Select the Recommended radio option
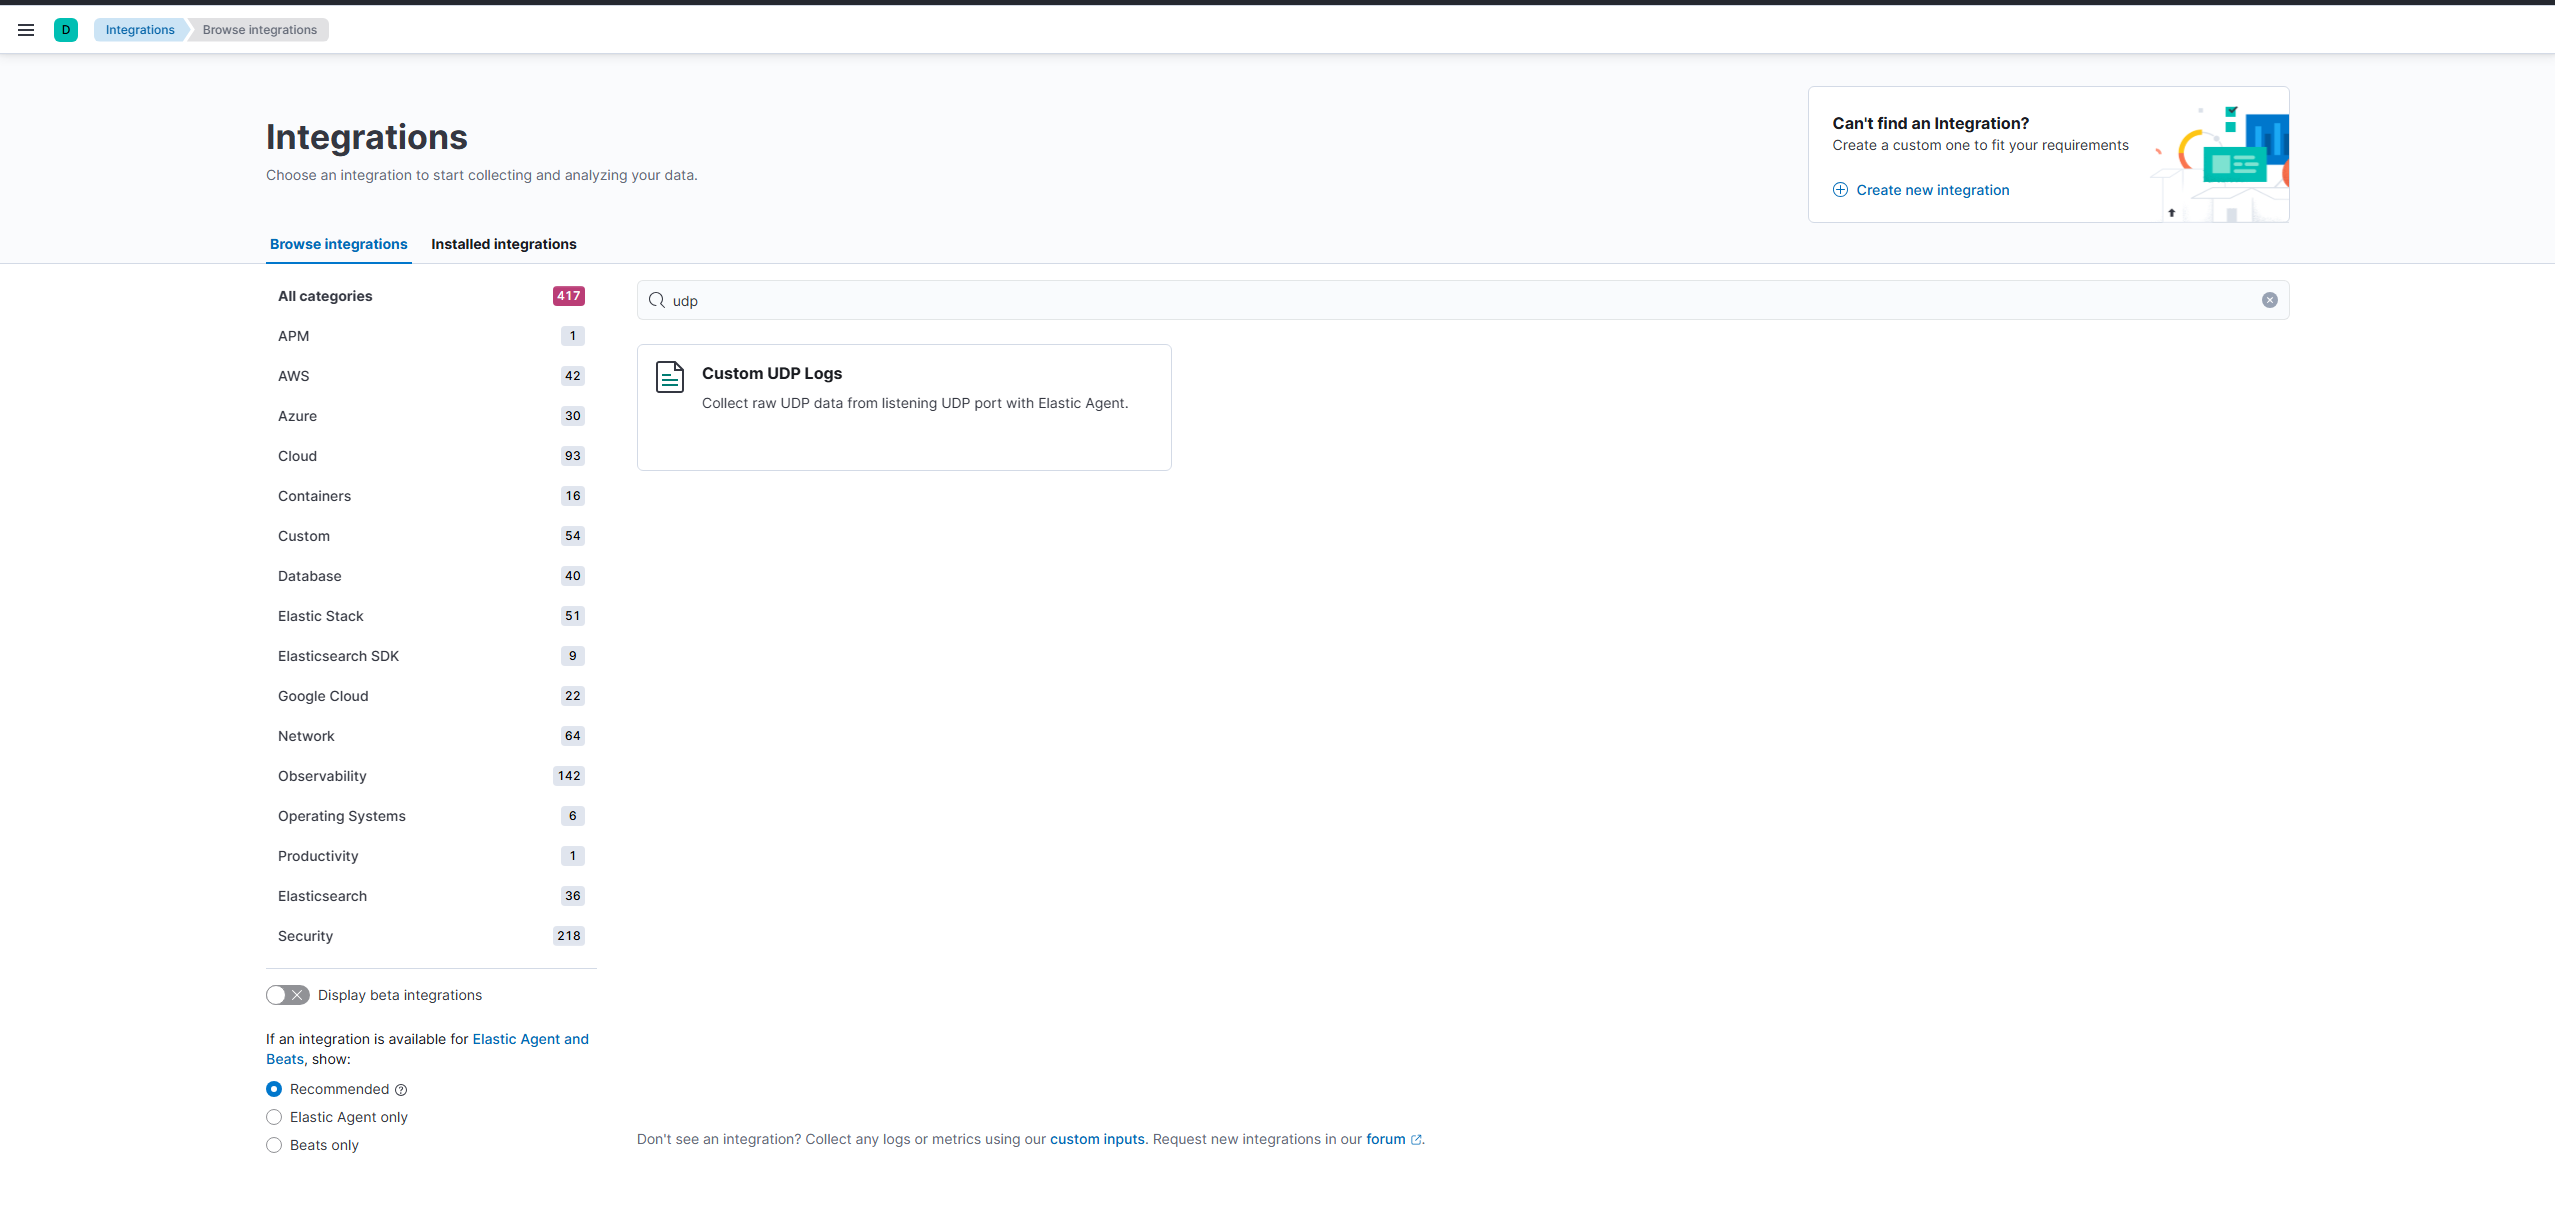The image size is (2555, 1231). tap(274, 1089)
